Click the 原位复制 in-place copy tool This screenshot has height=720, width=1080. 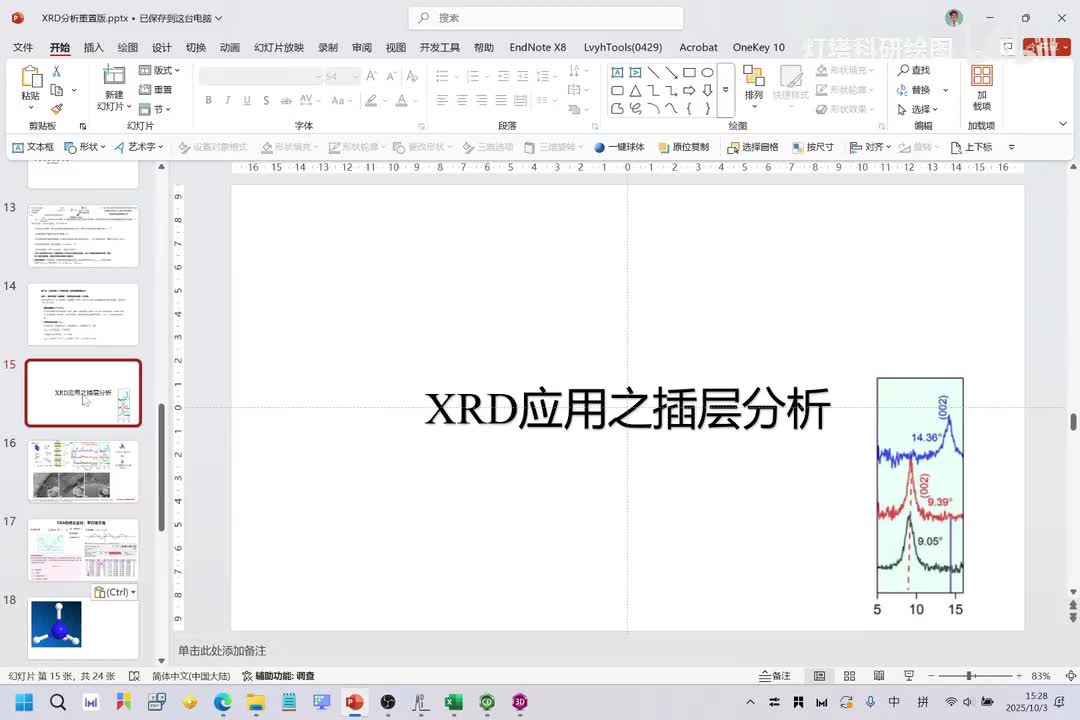coord(683,147)
